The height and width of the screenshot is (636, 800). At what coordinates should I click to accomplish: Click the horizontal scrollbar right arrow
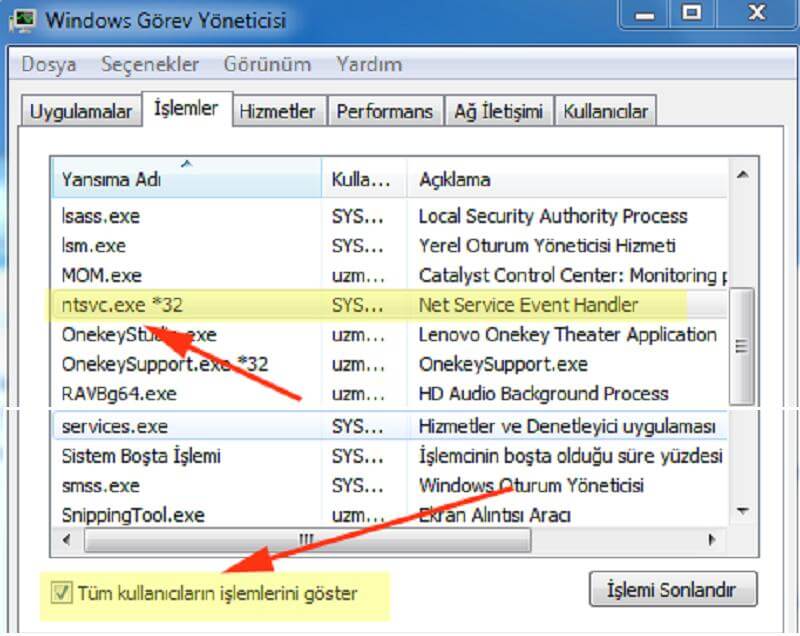(x=712, y=540)
